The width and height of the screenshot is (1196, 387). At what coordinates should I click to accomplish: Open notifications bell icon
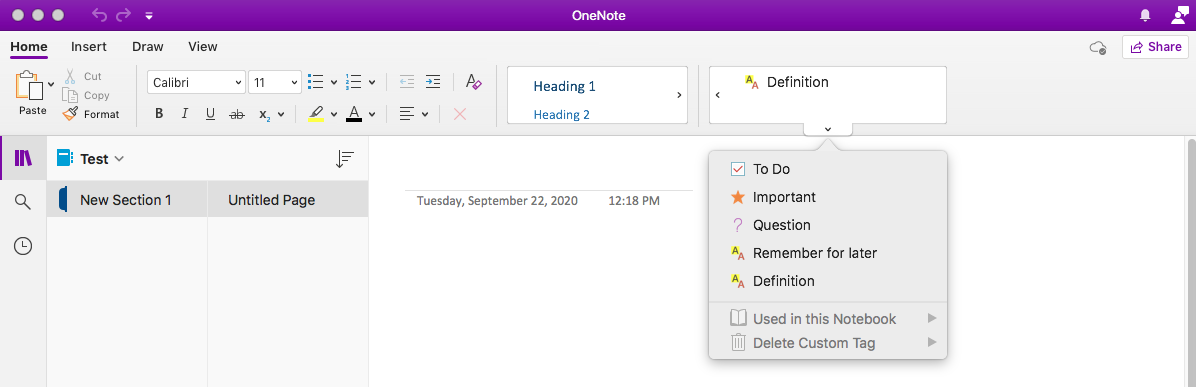pyautogui.click(x=1145, y=15)
